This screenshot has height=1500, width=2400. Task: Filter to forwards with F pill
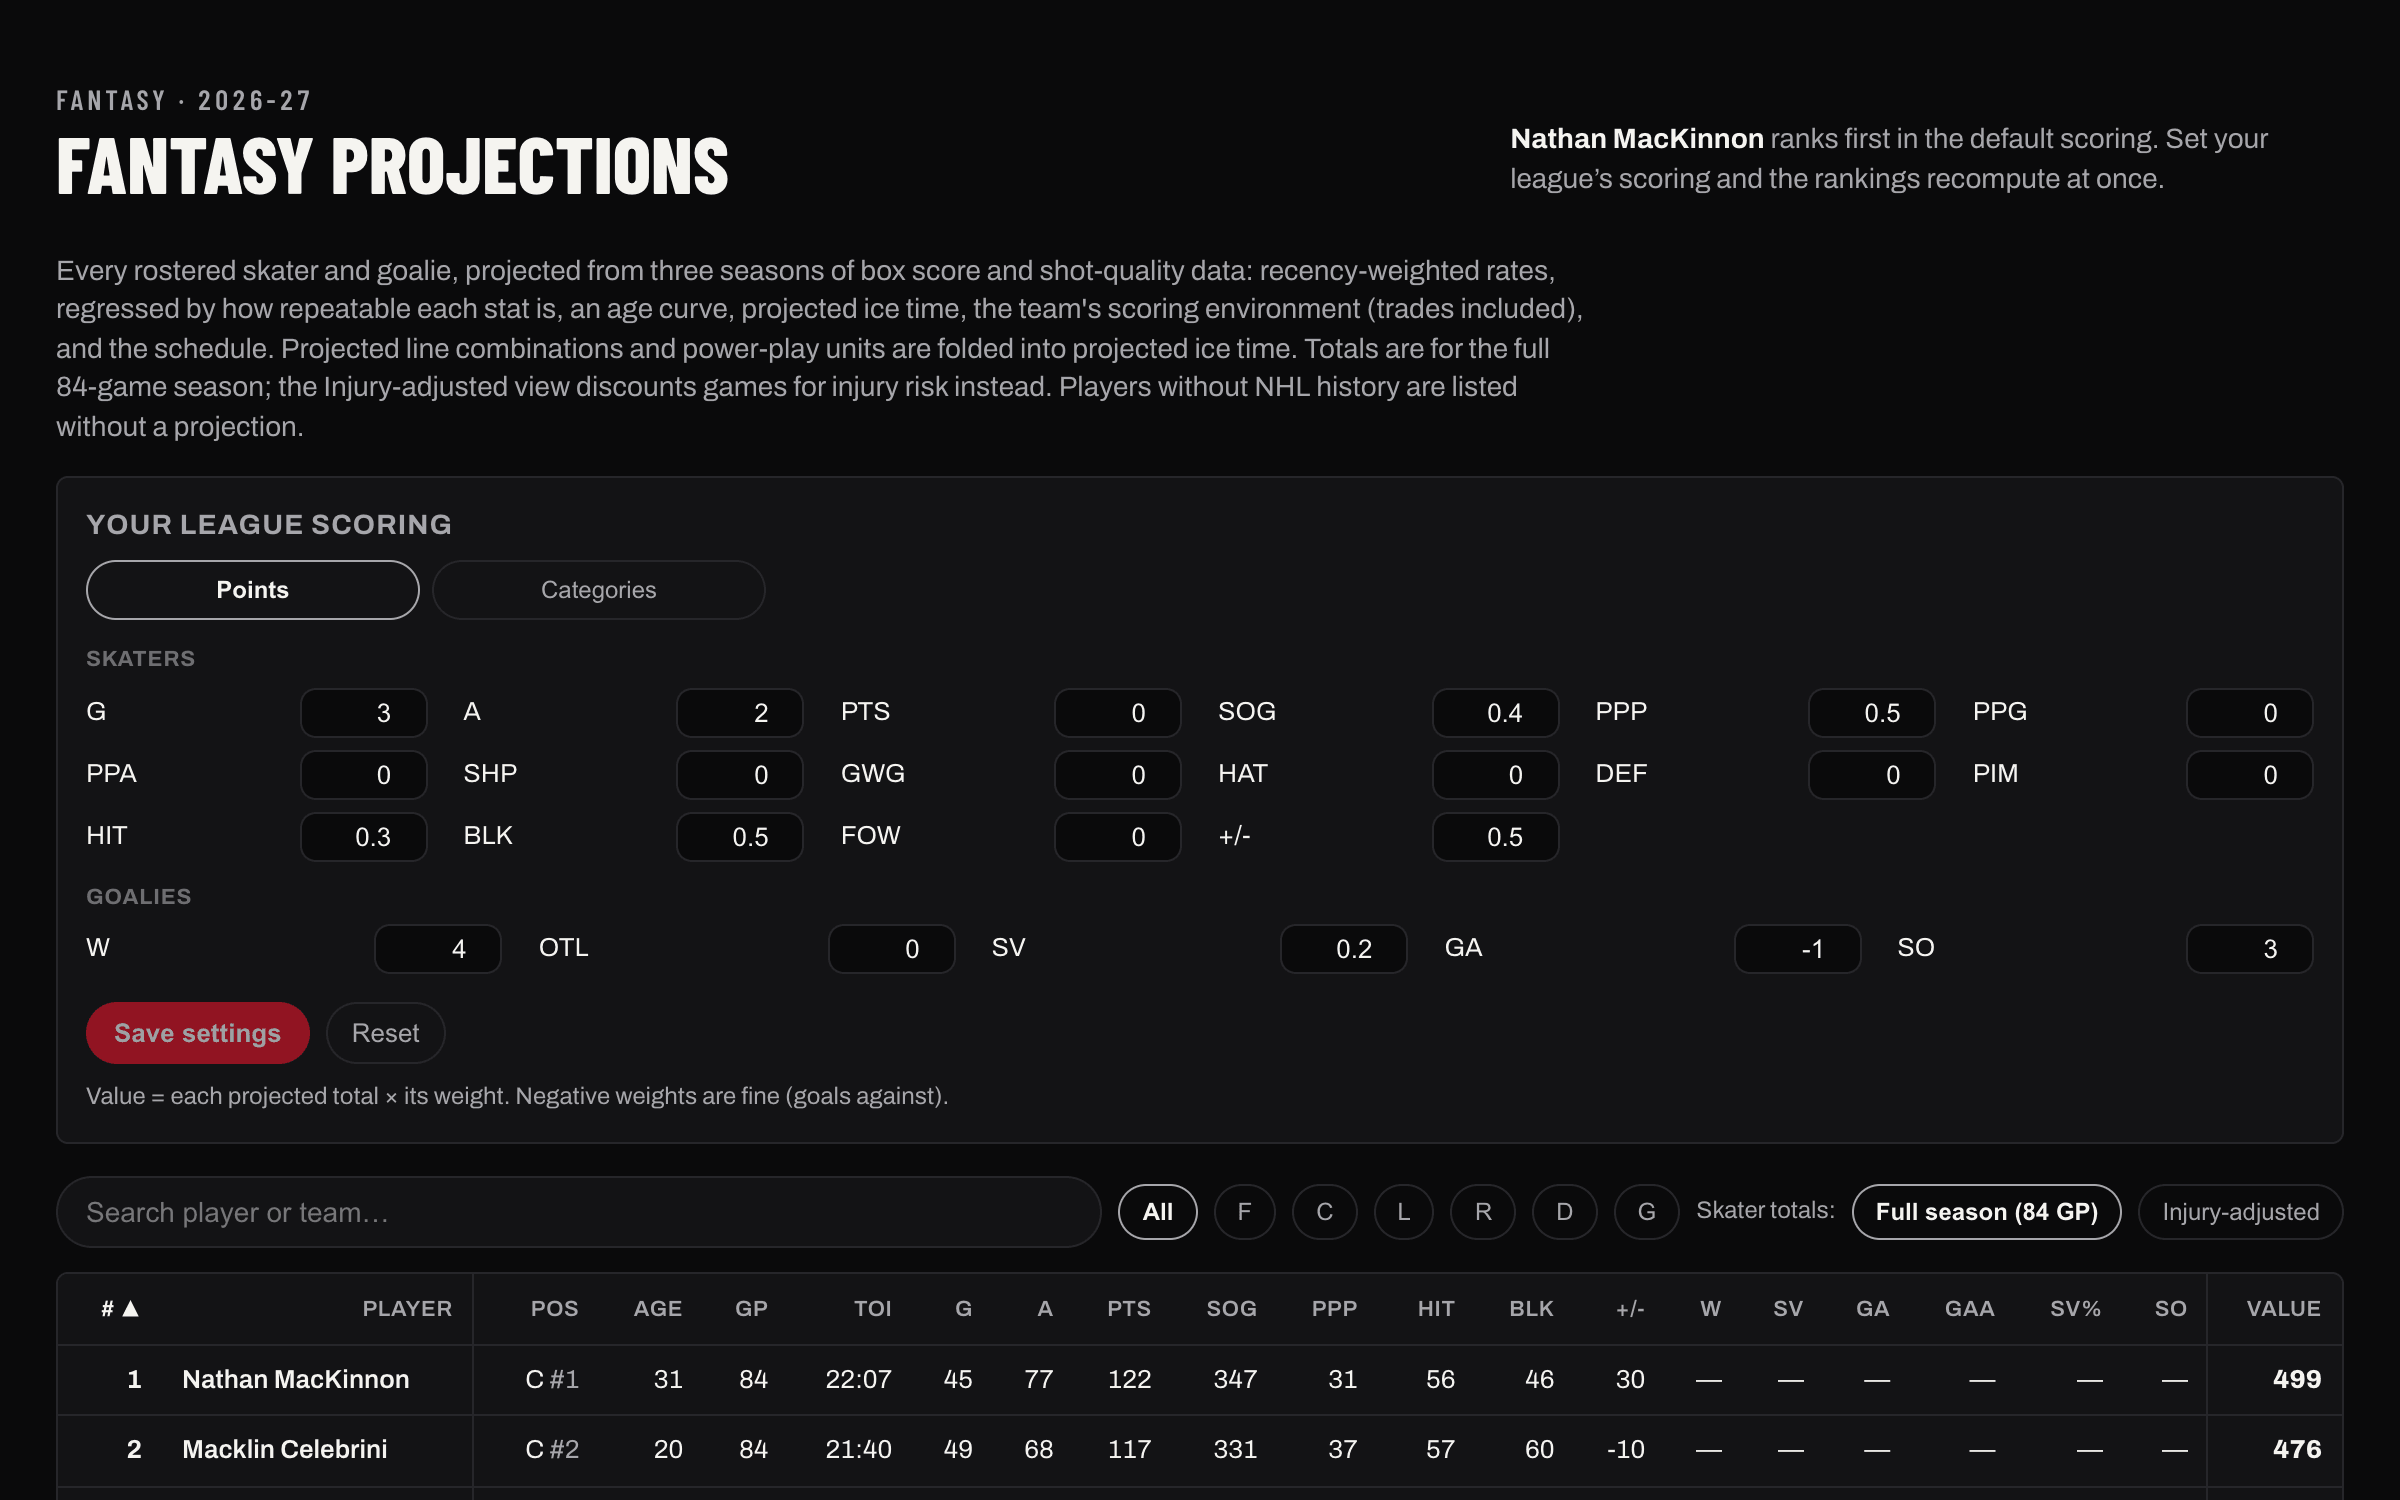point(1244,1212)
